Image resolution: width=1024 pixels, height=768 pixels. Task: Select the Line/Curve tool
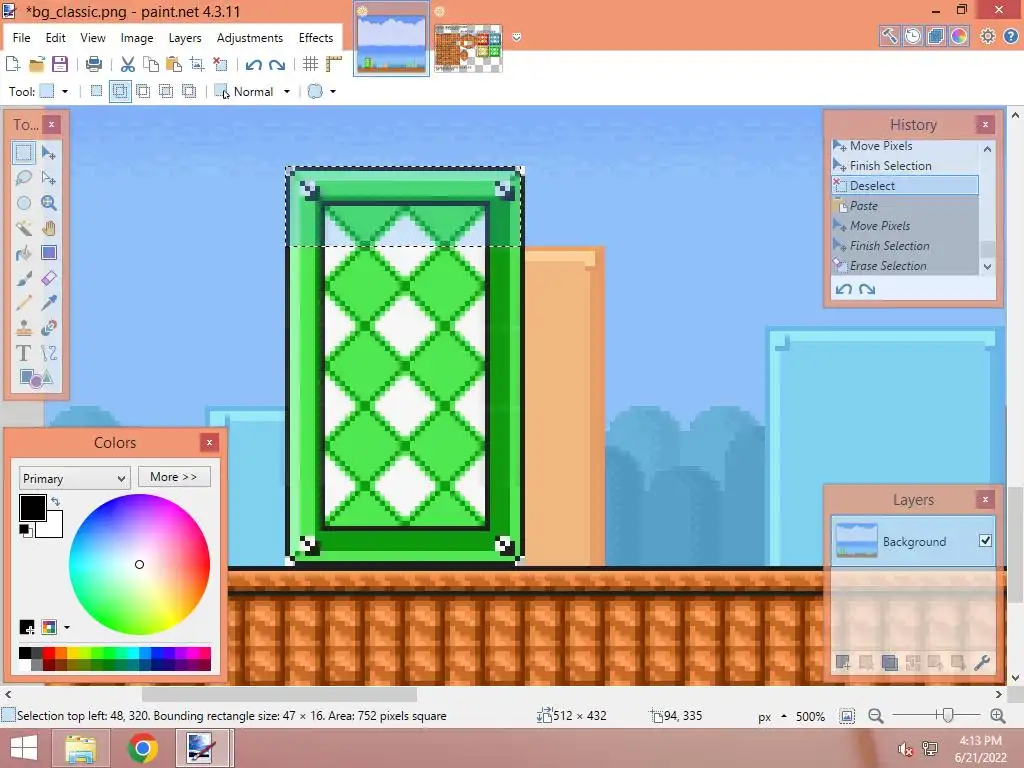click(x=49, y=353)
